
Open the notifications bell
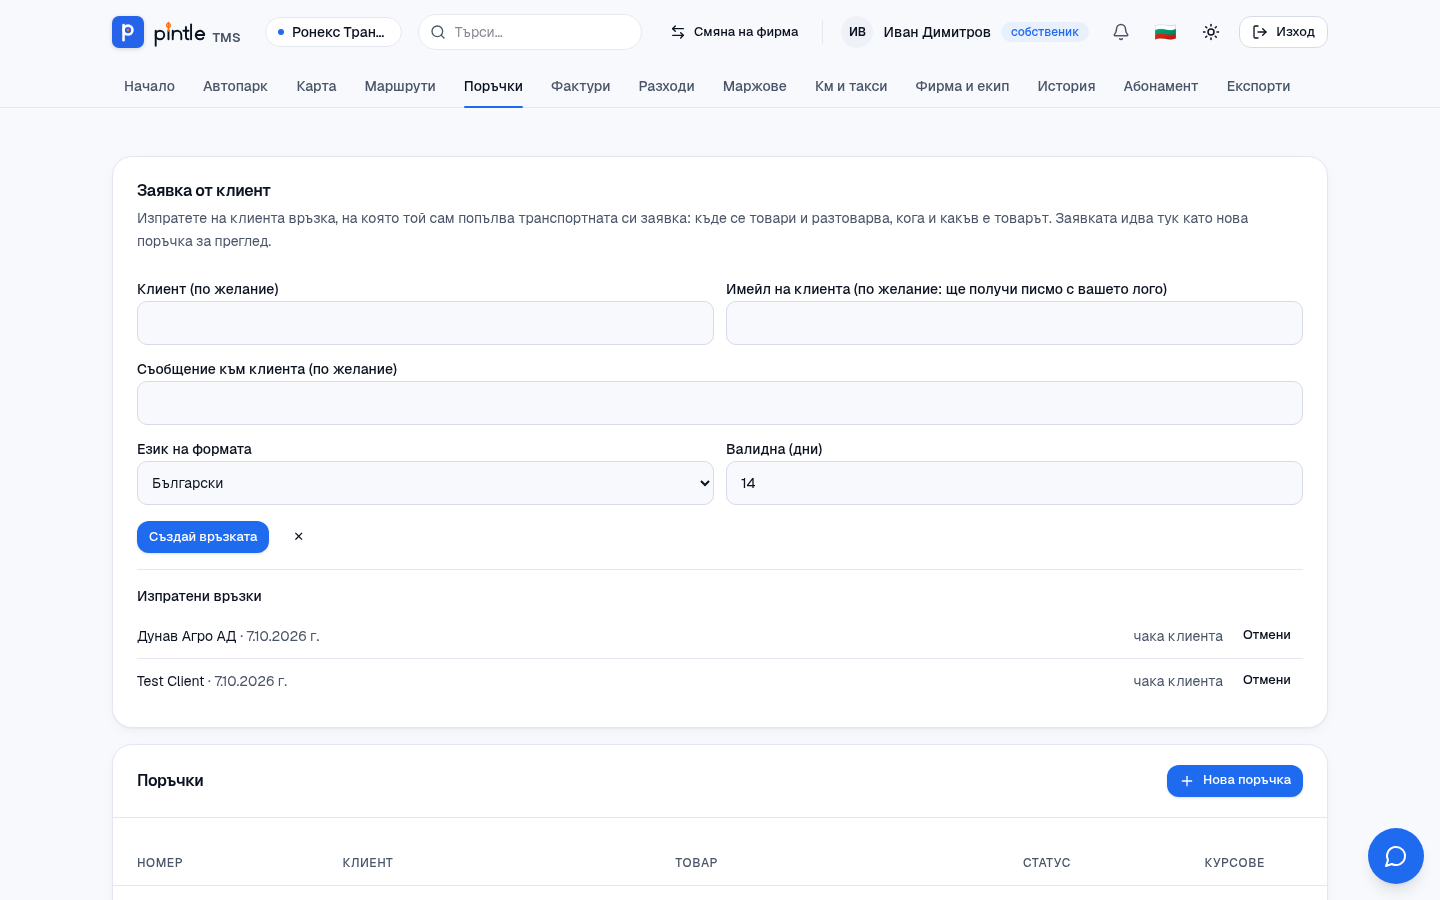(x=1121, y=32)
